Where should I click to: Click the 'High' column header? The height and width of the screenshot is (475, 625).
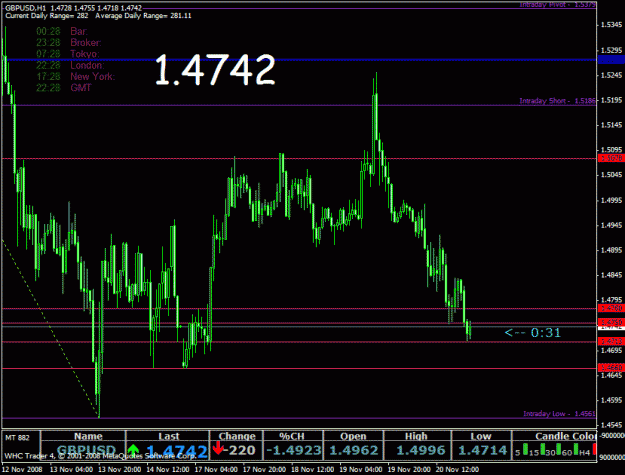point(416,436)
